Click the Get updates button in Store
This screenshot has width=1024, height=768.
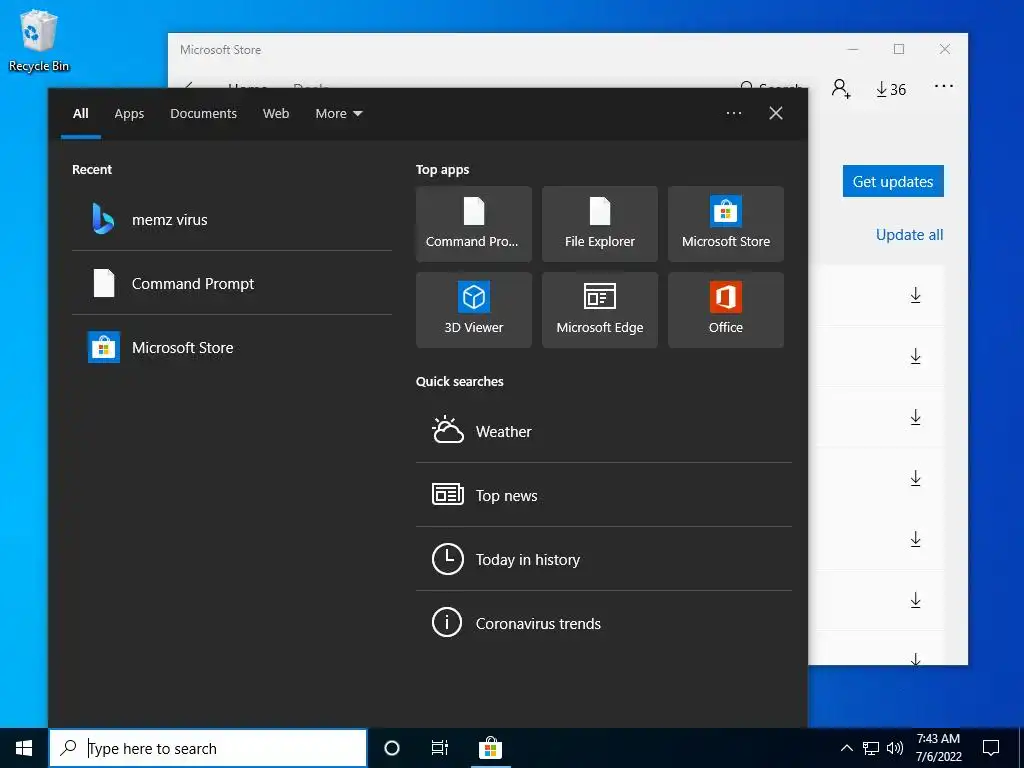coord(893,182)
